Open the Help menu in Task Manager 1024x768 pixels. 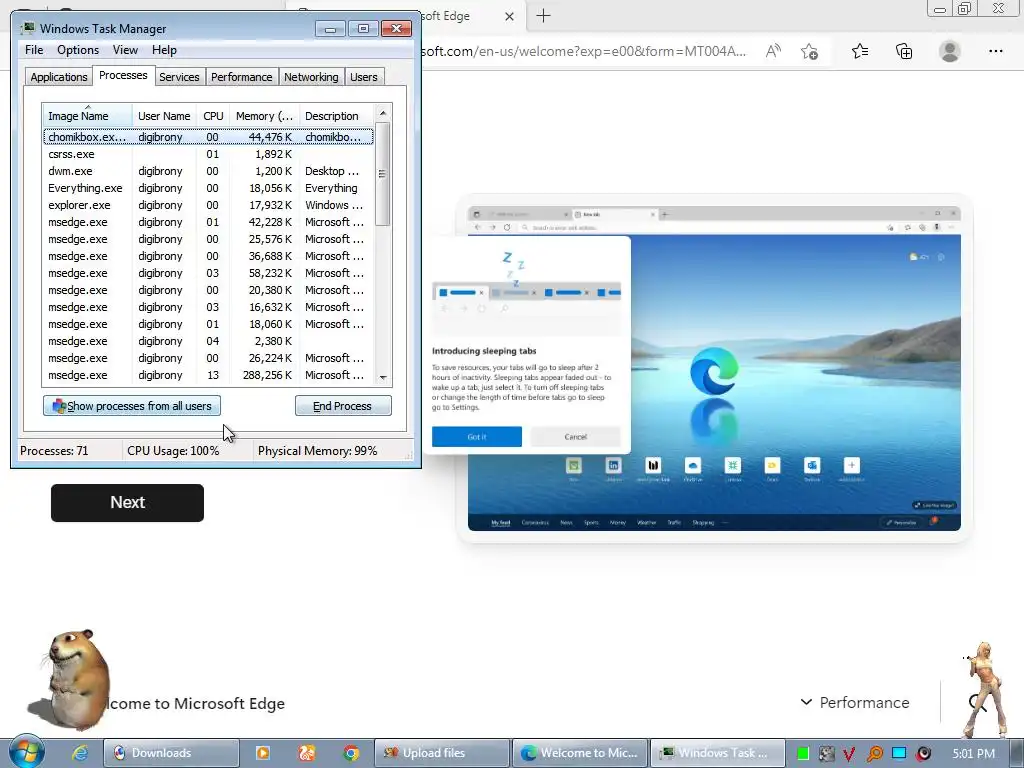tap(164, 50)
